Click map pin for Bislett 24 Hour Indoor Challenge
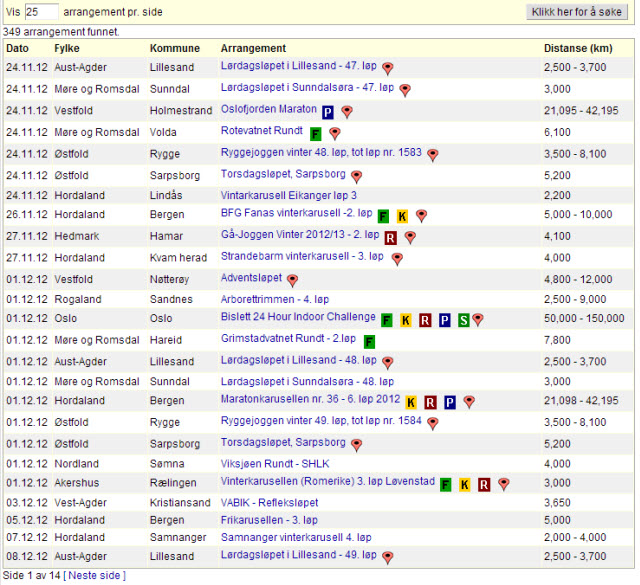This screenshot has width=640, height=585. pos(478,320)
